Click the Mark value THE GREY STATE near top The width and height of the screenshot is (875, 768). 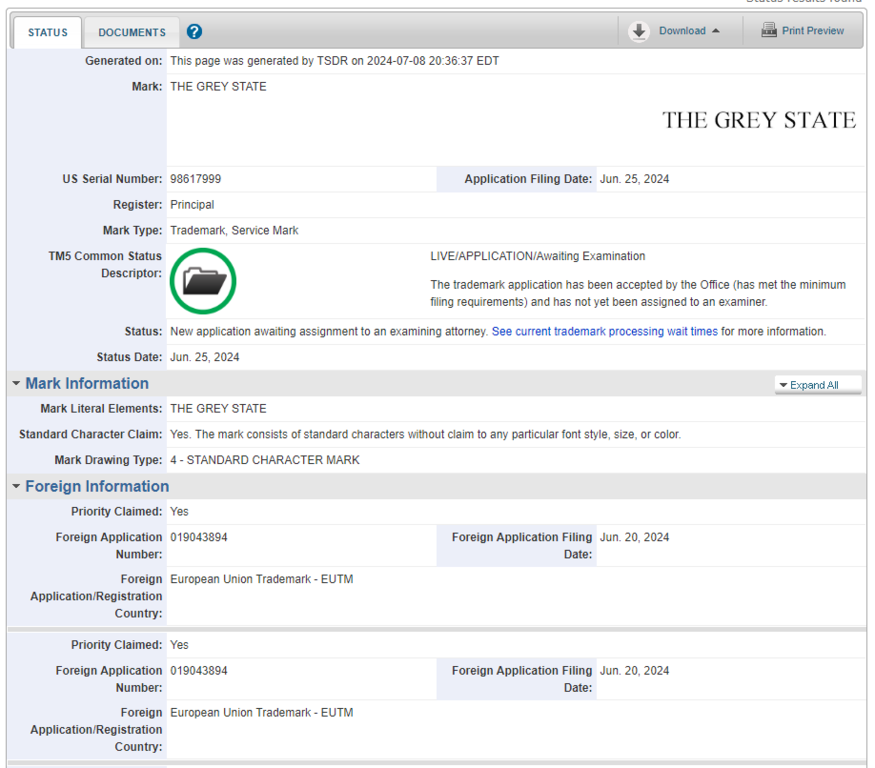tap(218, 87)
